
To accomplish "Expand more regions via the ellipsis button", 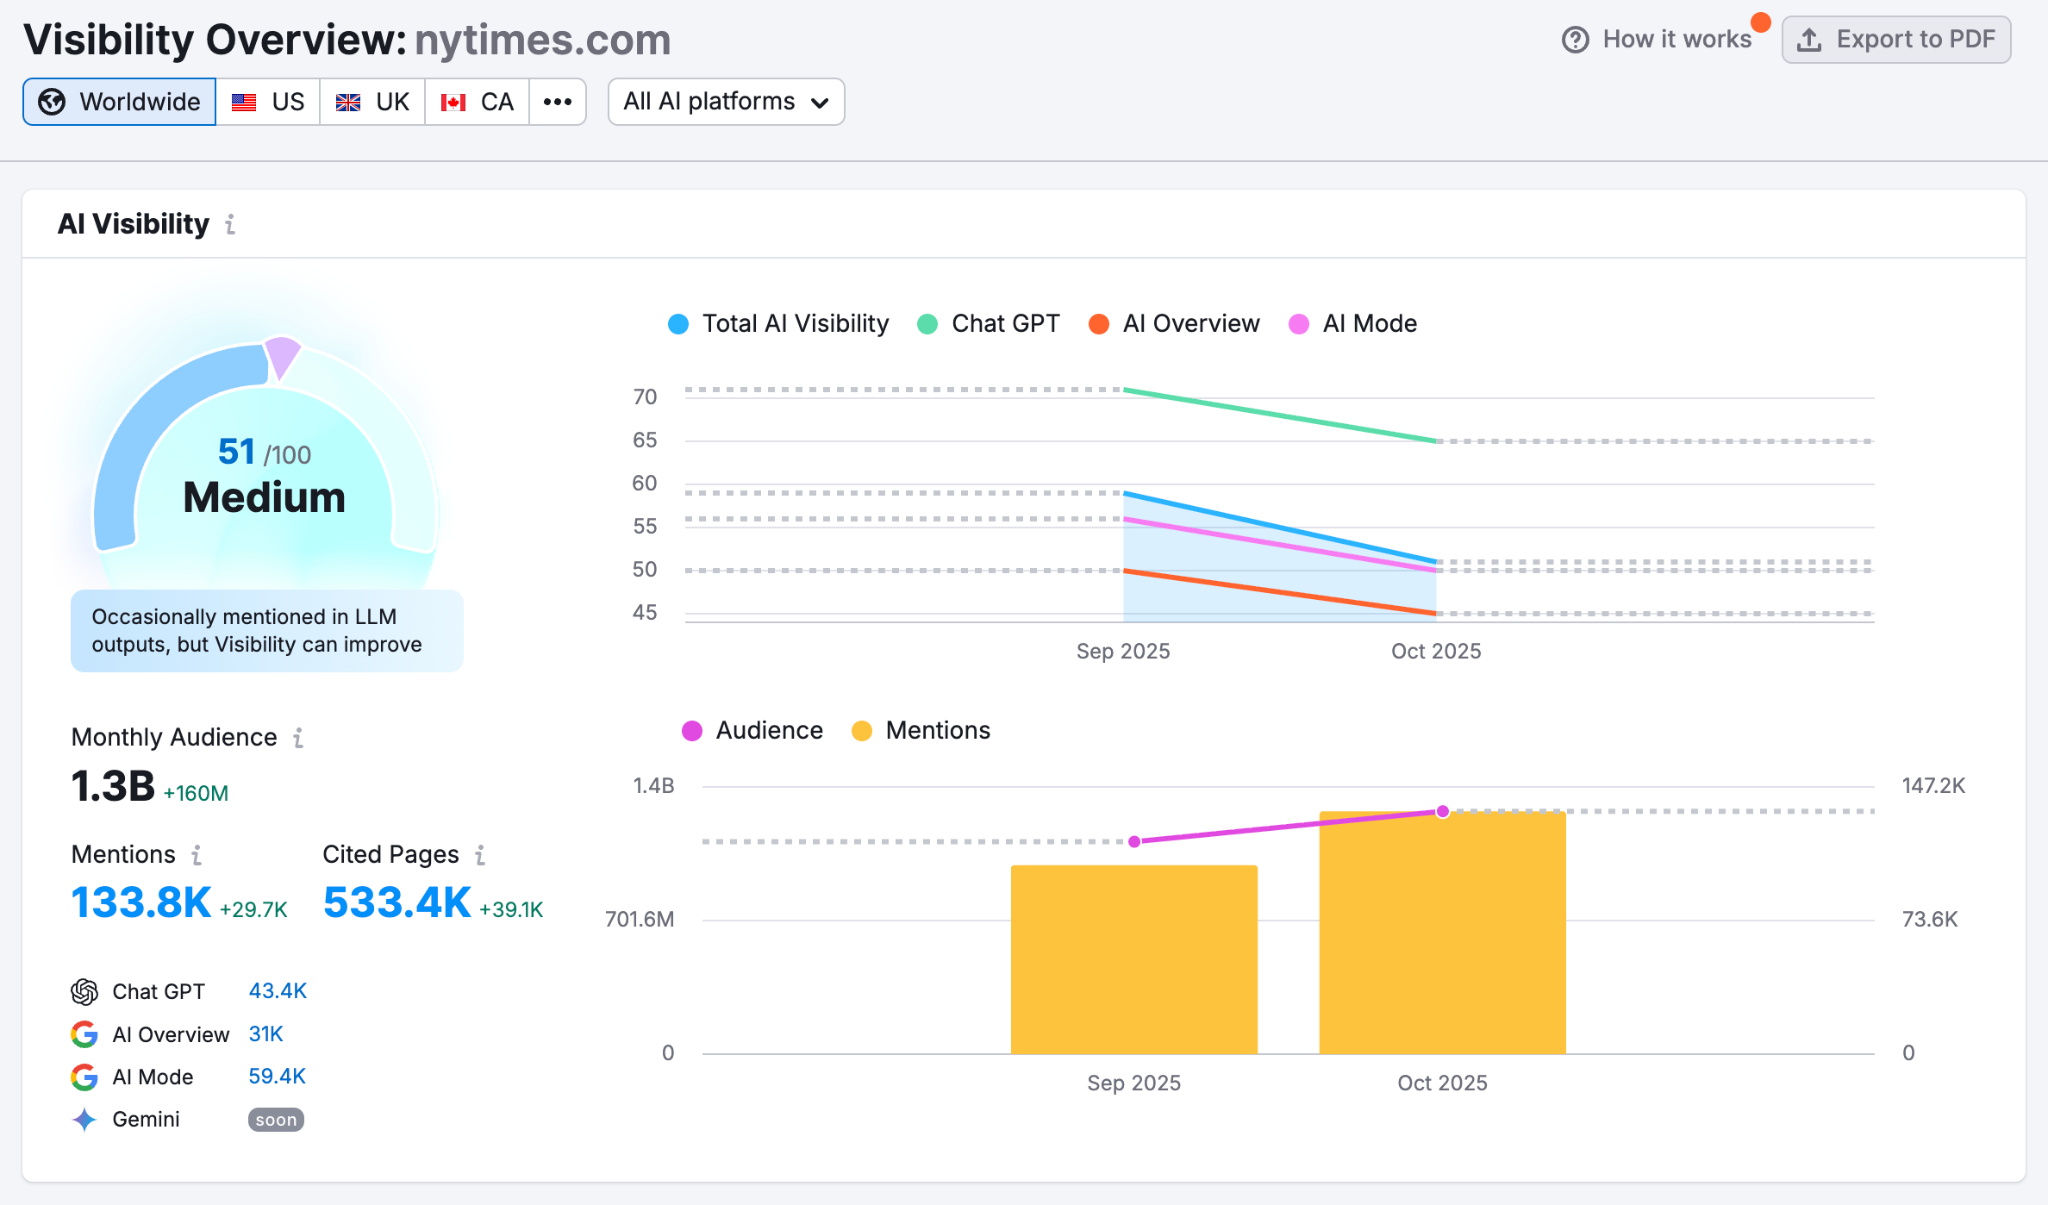I will tap(558, 101).
